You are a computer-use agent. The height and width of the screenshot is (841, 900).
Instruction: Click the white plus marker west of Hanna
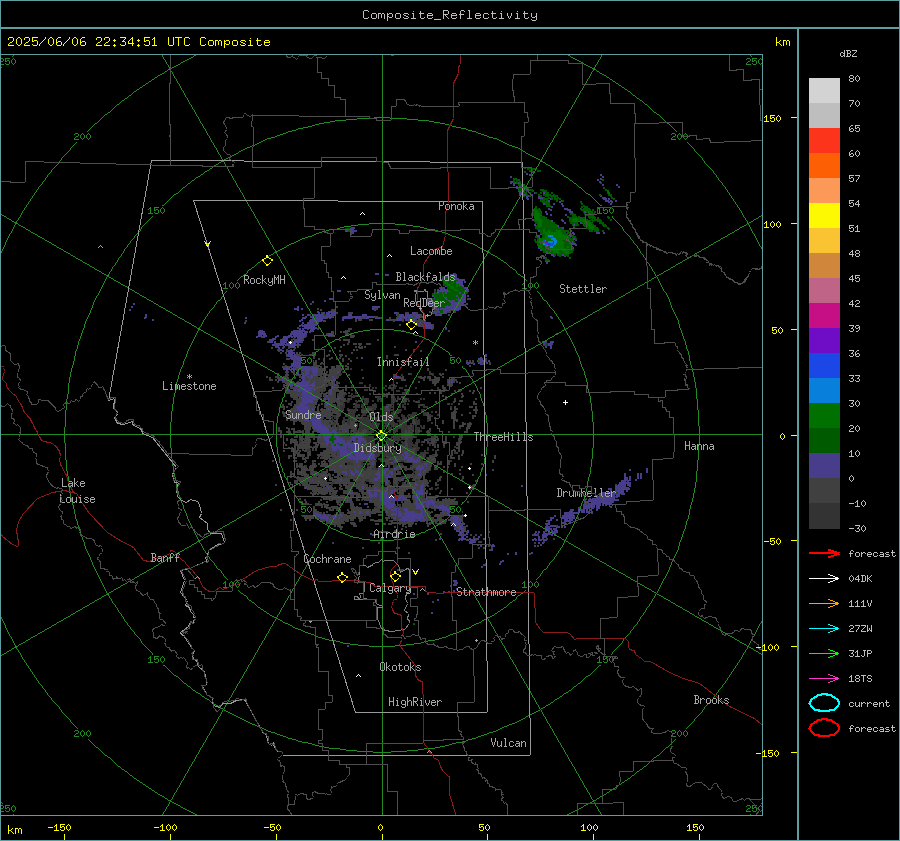(x=565, y=402)
